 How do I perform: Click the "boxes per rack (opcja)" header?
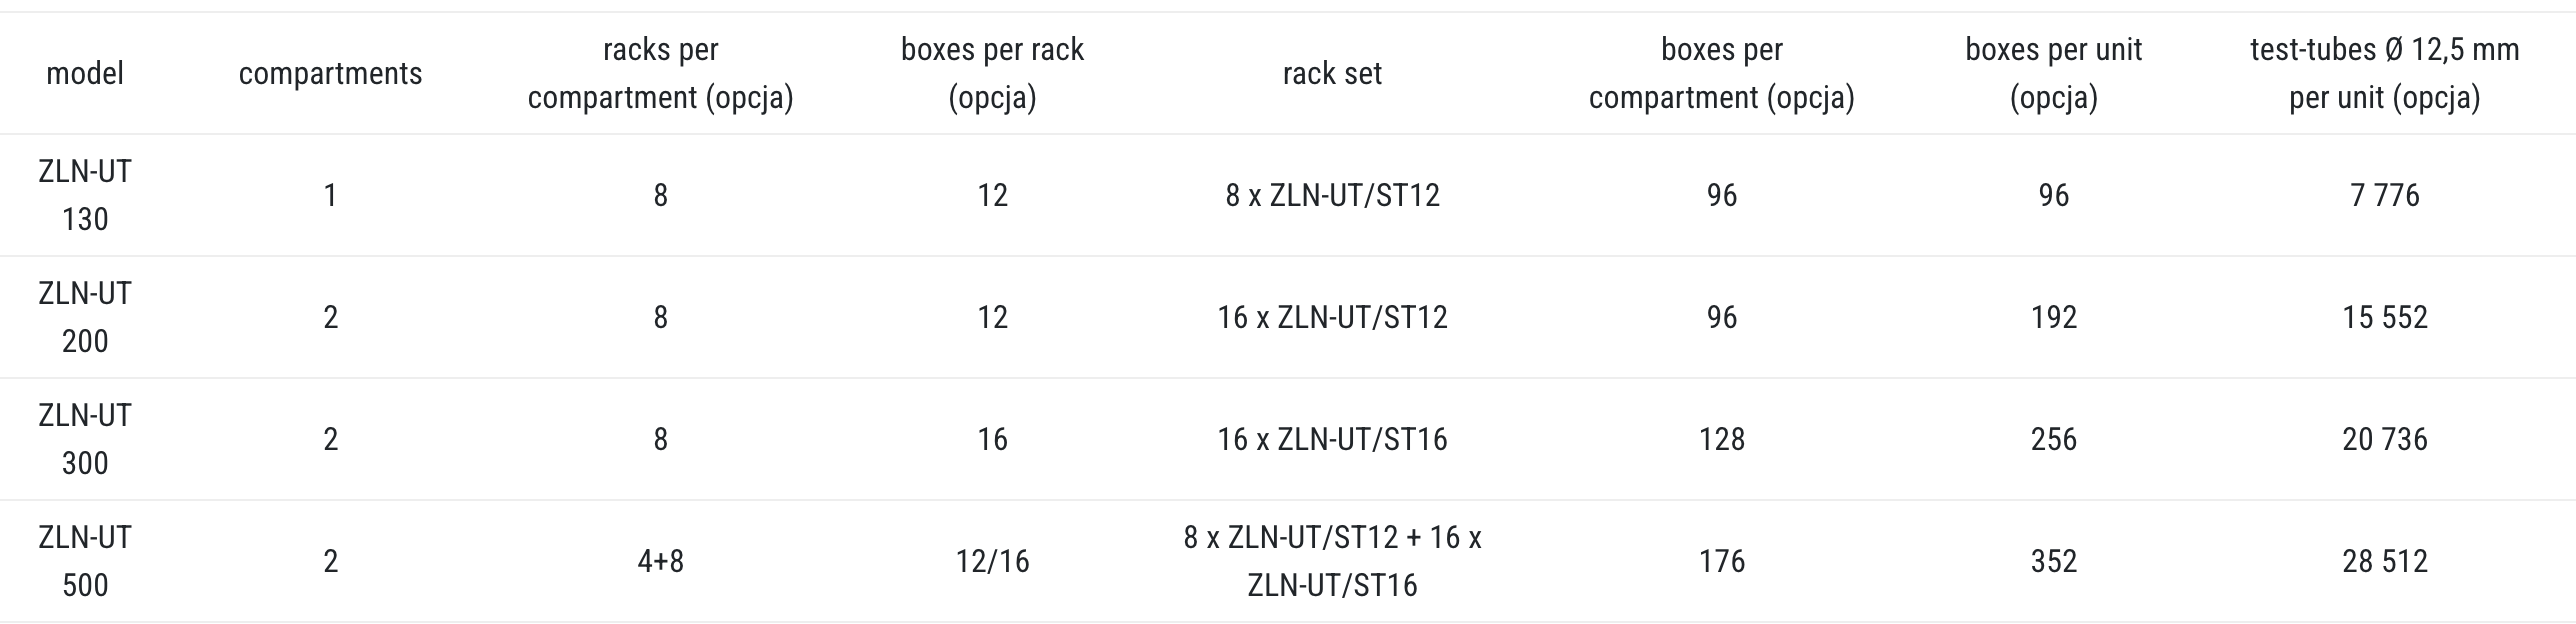[x=992, y=73]
